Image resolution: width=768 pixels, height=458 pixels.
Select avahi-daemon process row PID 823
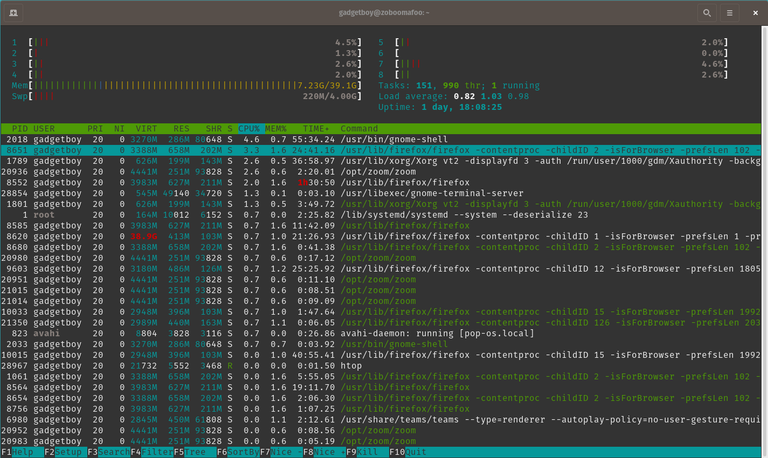pos(381,334)
